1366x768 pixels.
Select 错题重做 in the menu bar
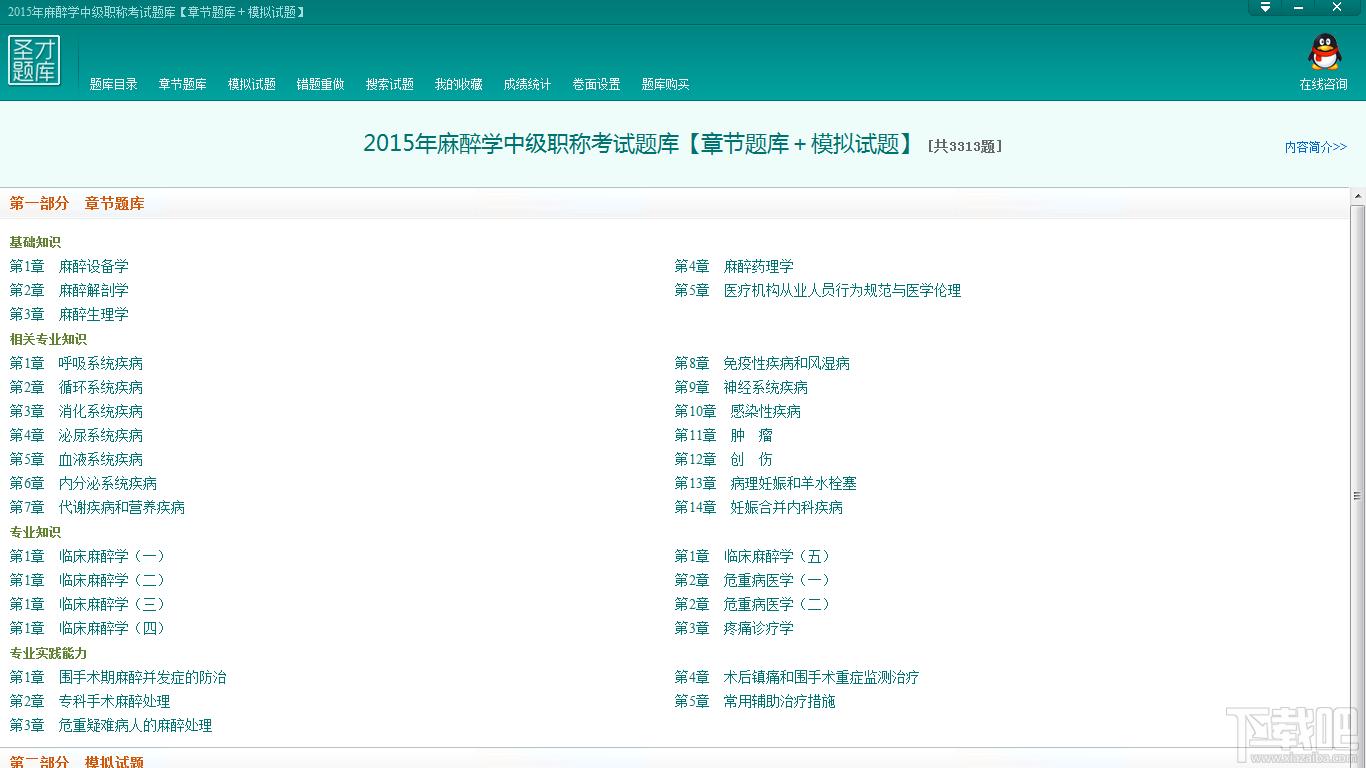321,84
